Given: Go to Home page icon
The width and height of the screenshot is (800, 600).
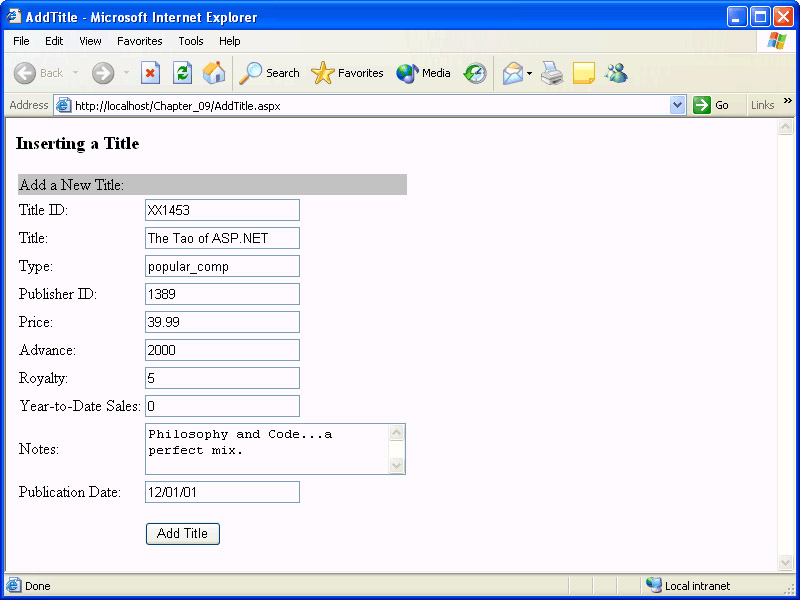Looking at the screenshot, I should [214, 73].
